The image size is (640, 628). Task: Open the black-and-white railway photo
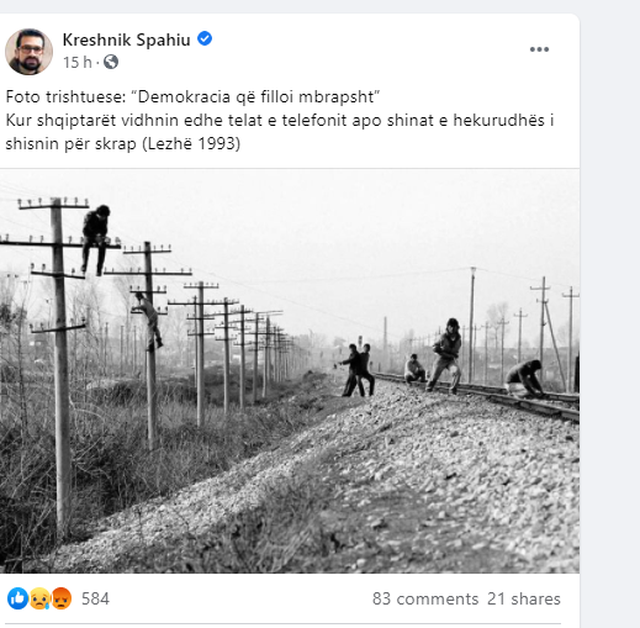pos(289,371)
